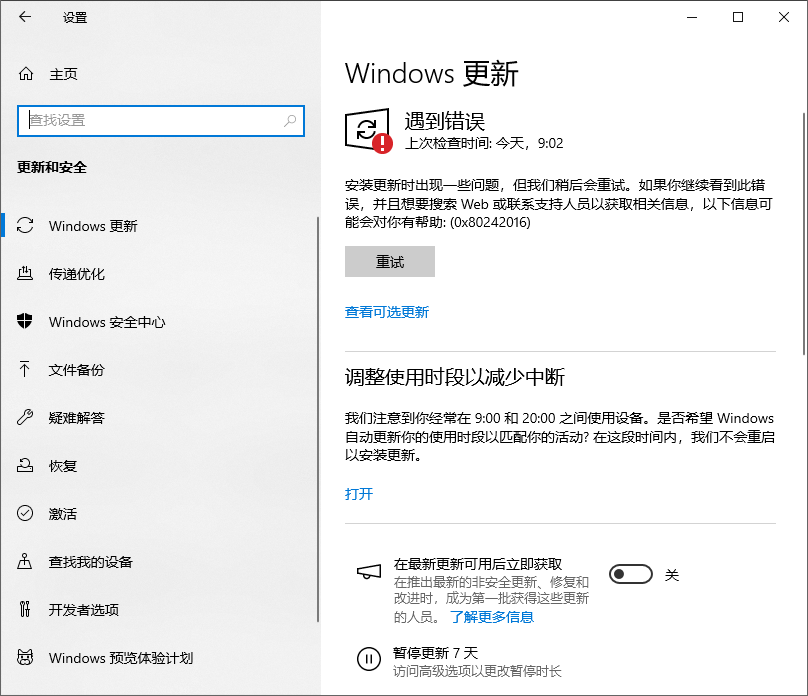Select the 恢复 recovery icon
Screen dimensions: 808x696
tap(24, 466)
